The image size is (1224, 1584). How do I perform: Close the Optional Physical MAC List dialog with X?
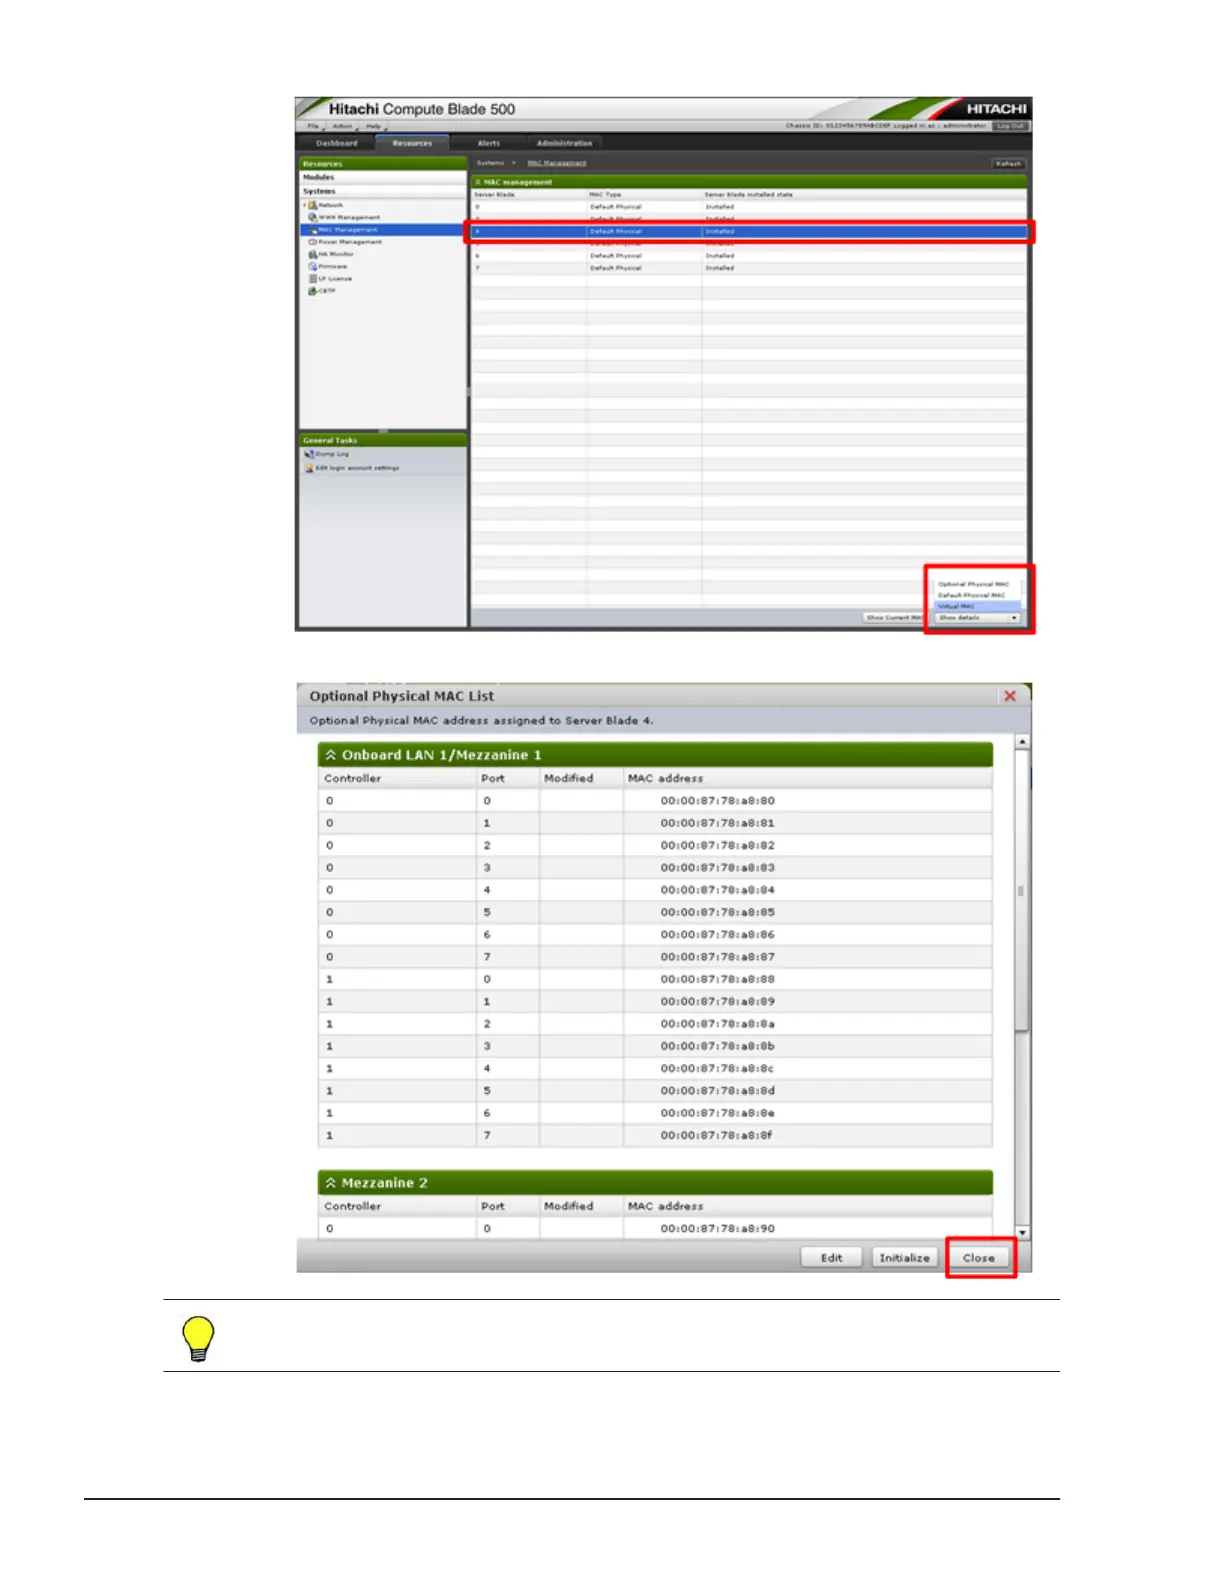coord(1010,696)
